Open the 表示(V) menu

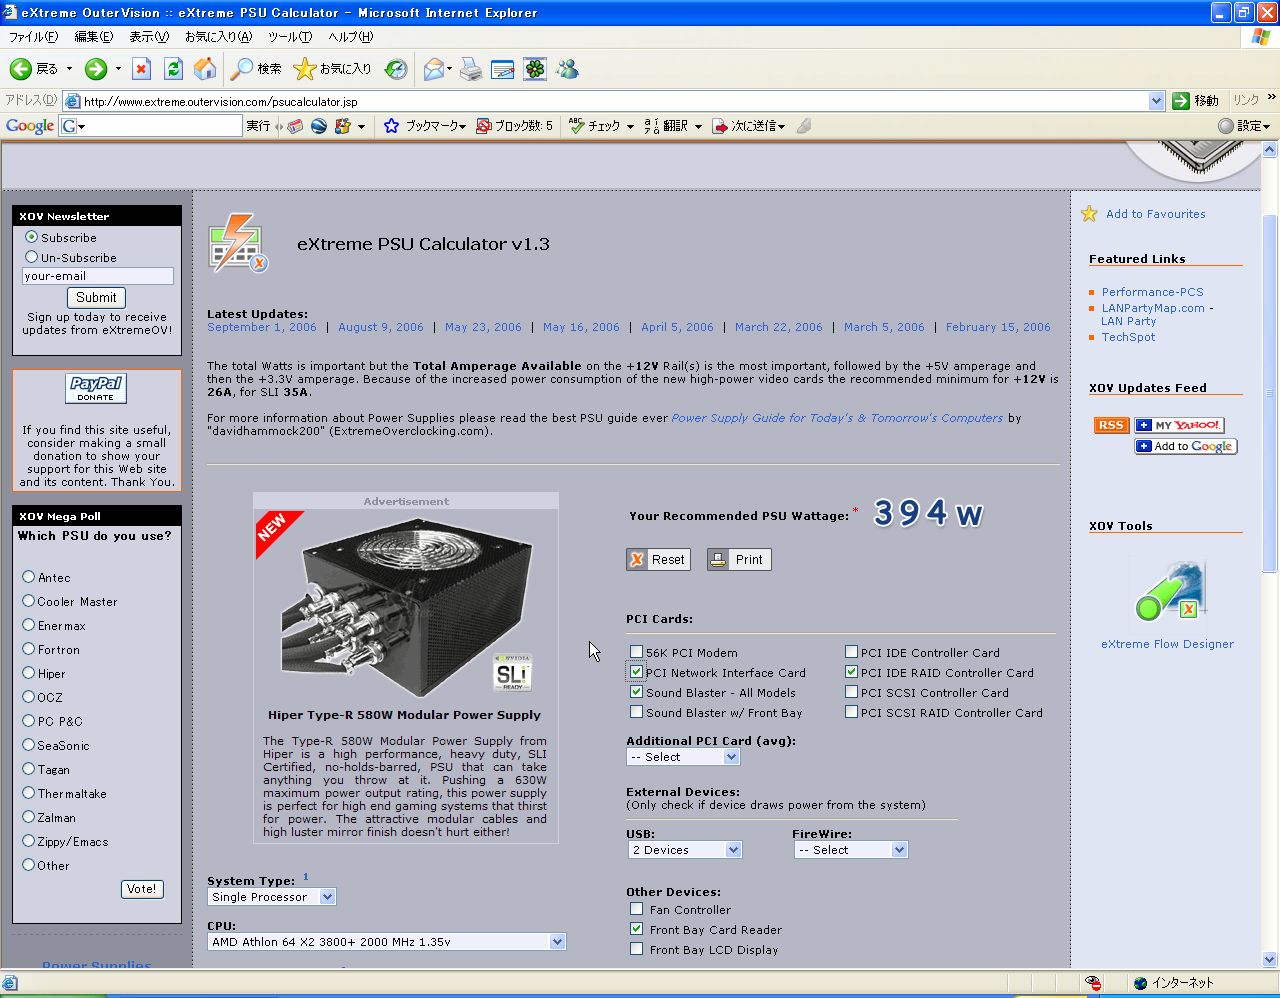(149, 37)
